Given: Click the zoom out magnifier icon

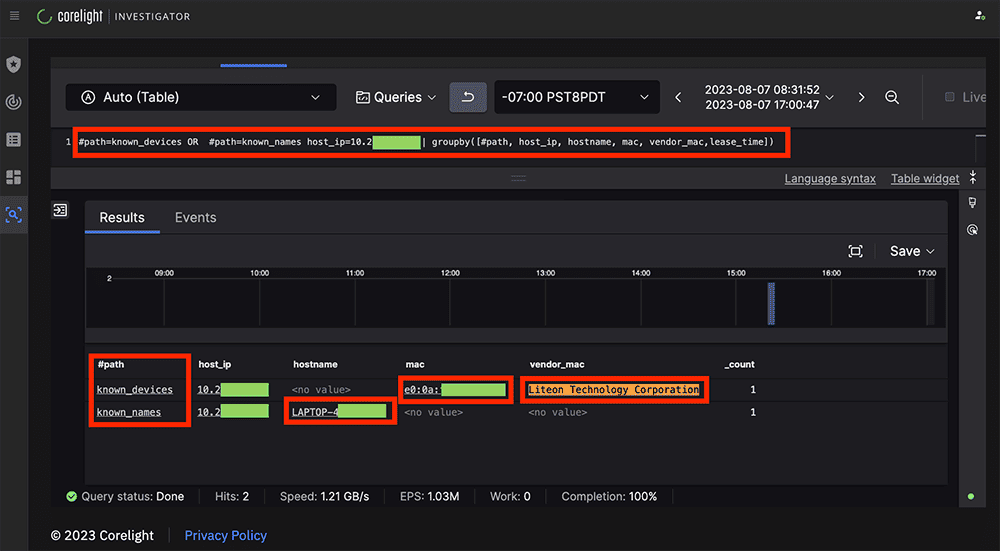Looking at the screenshot, I should pos(892,97).
